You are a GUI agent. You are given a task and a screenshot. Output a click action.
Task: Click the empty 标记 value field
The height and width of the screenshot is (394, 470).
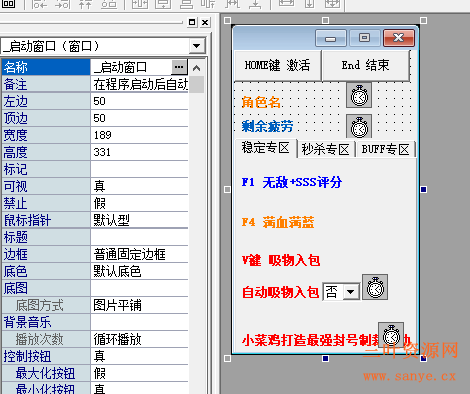pyautogui.click(x=139, y=169)
